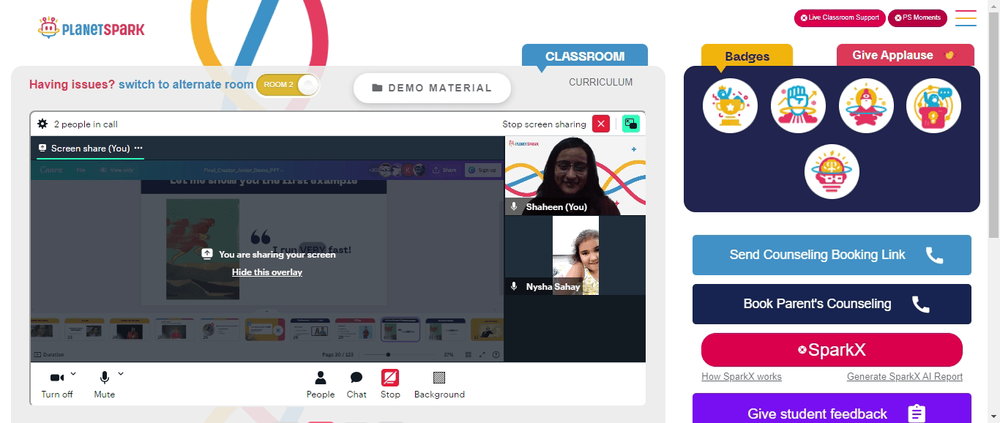Click the help question icon in shared Canva screen
Screen dimensions: 1000x423
click(x=496, y=355)
